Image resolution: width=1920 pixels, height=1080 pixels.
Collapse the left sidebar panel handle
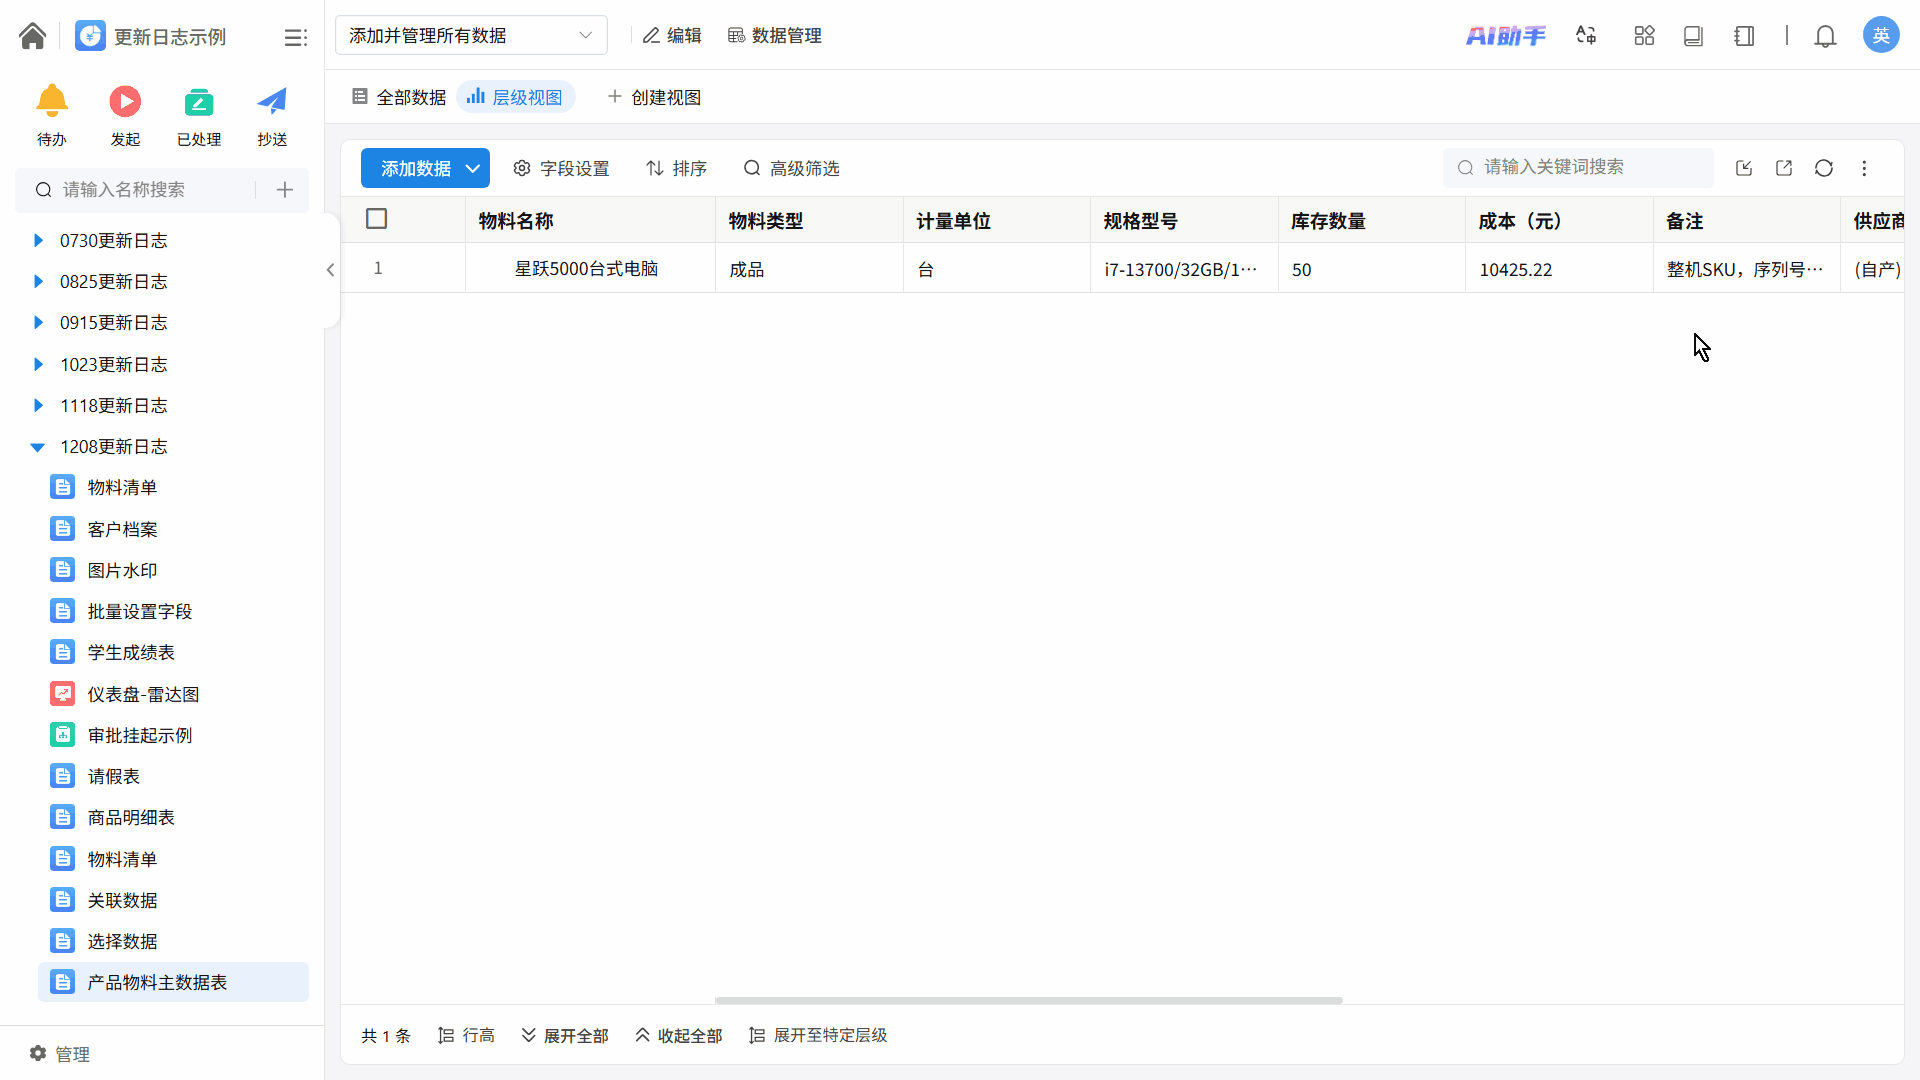tap(330, 270)
